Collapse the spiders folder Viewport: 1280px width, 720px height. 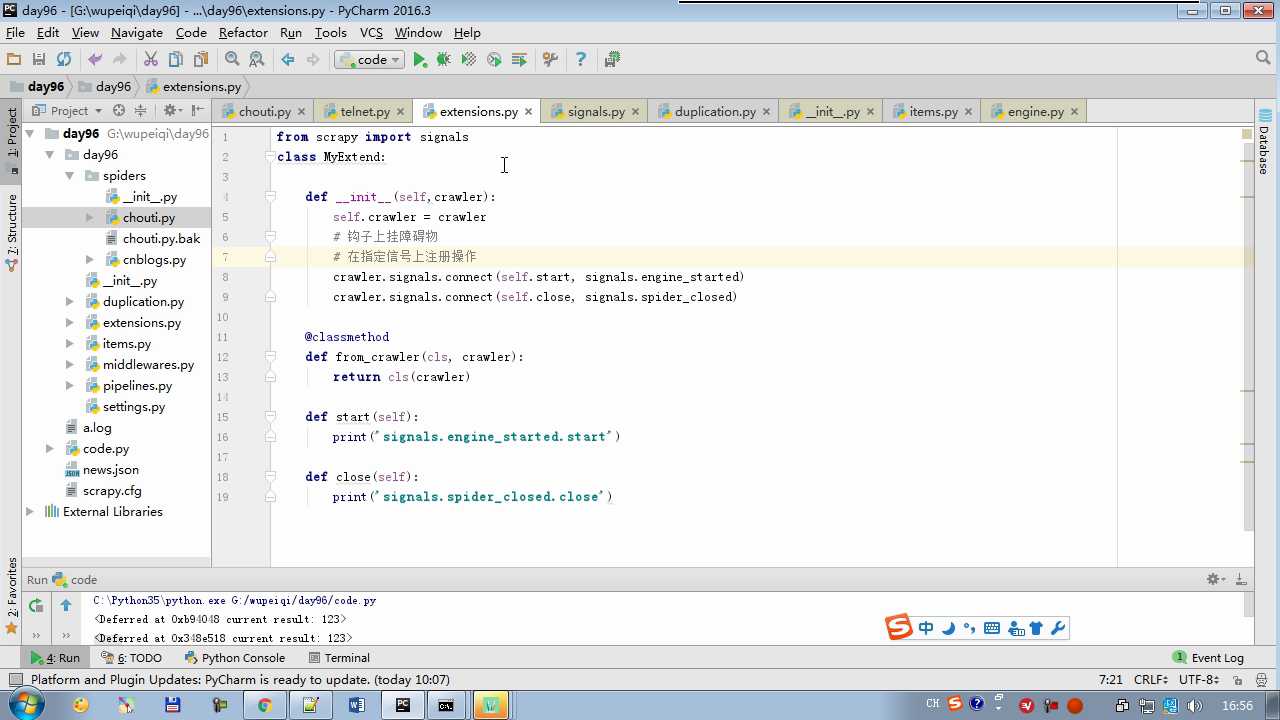point(70,176)
